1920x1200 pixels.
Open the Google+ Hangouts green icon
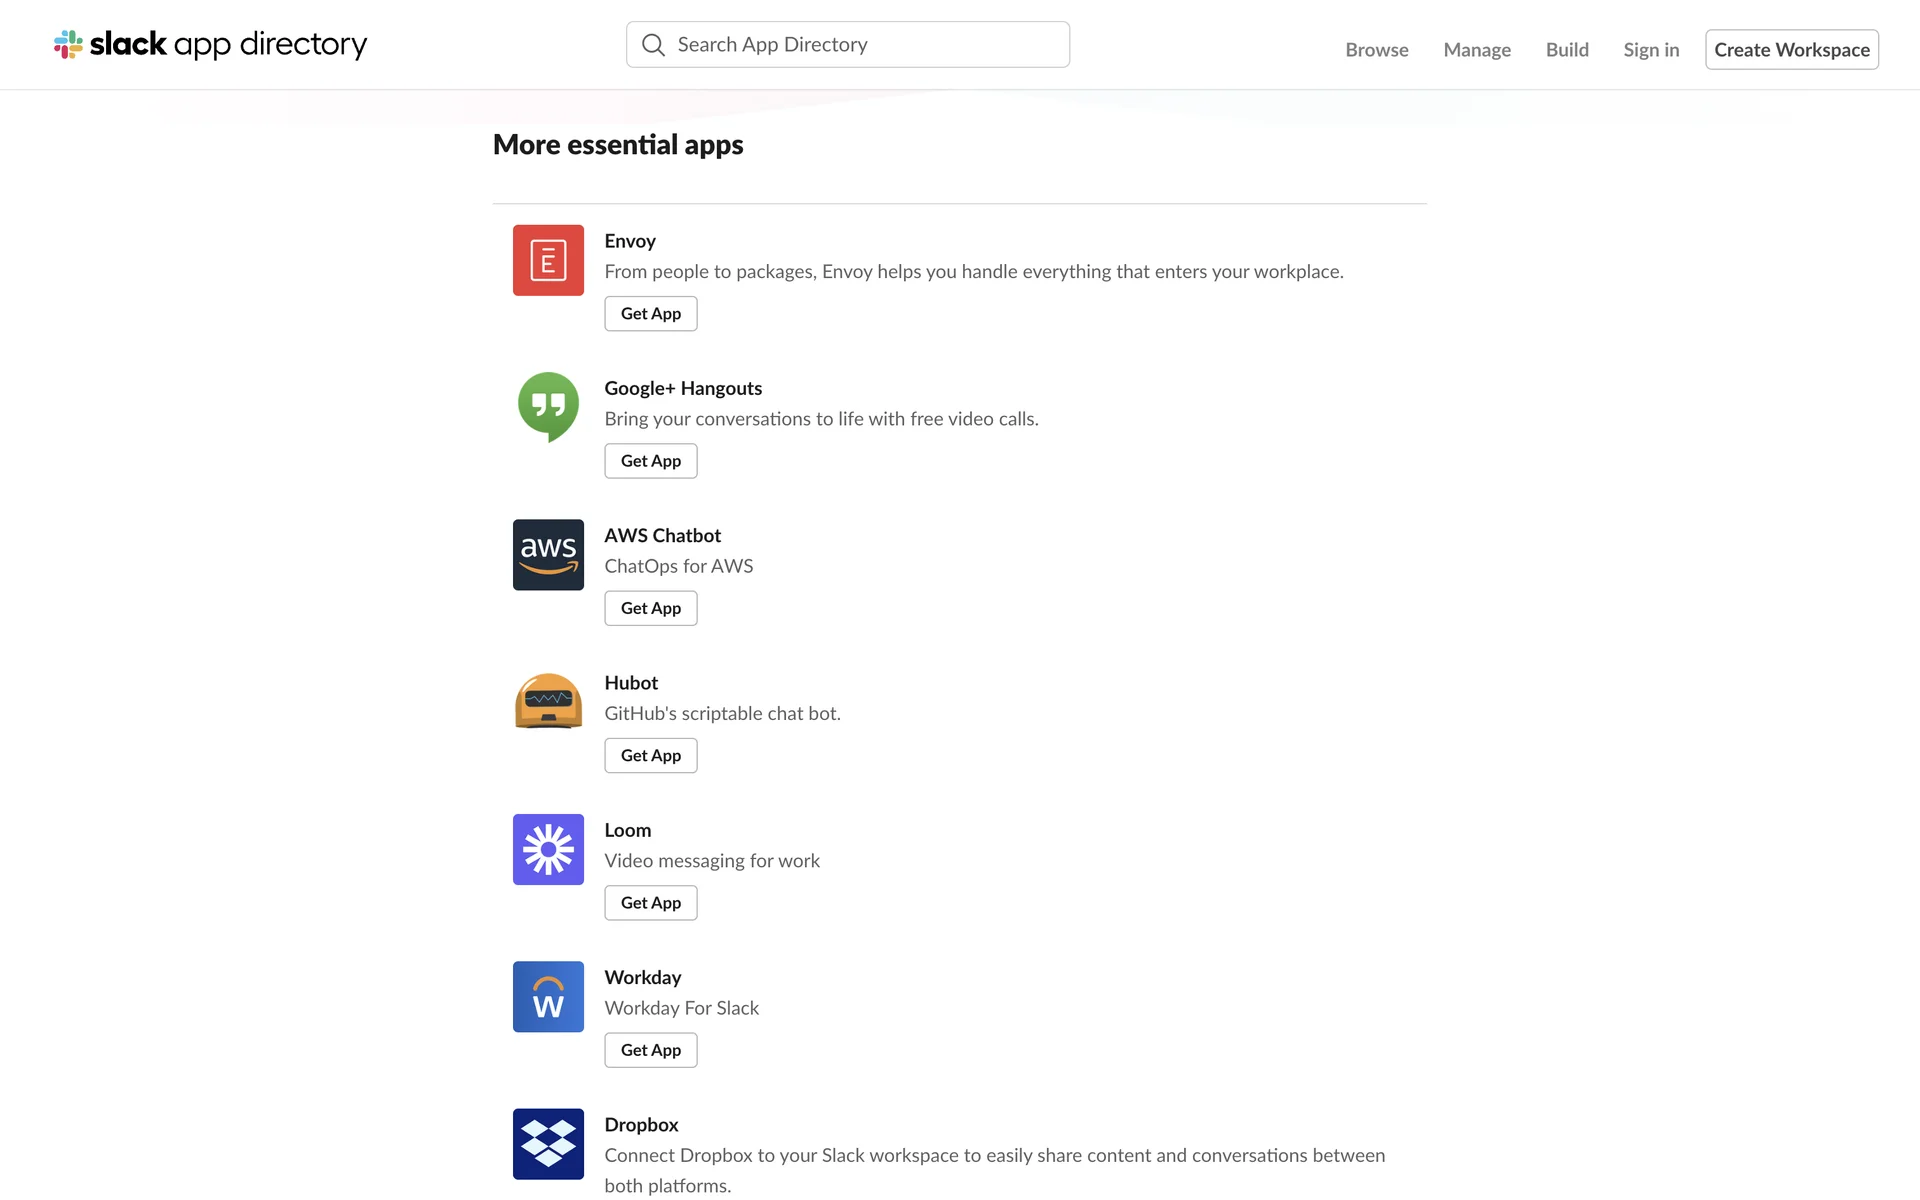[548, 406]
